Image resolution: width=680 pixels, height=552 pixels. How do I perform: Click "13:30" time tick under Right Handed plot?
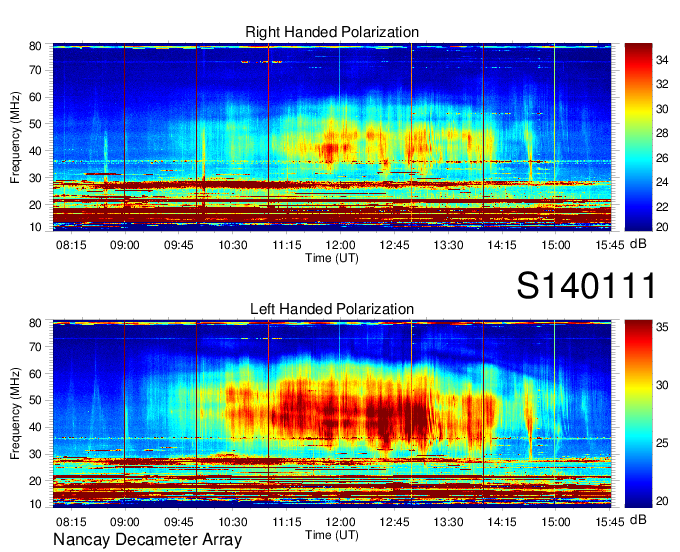click(448, 245)
